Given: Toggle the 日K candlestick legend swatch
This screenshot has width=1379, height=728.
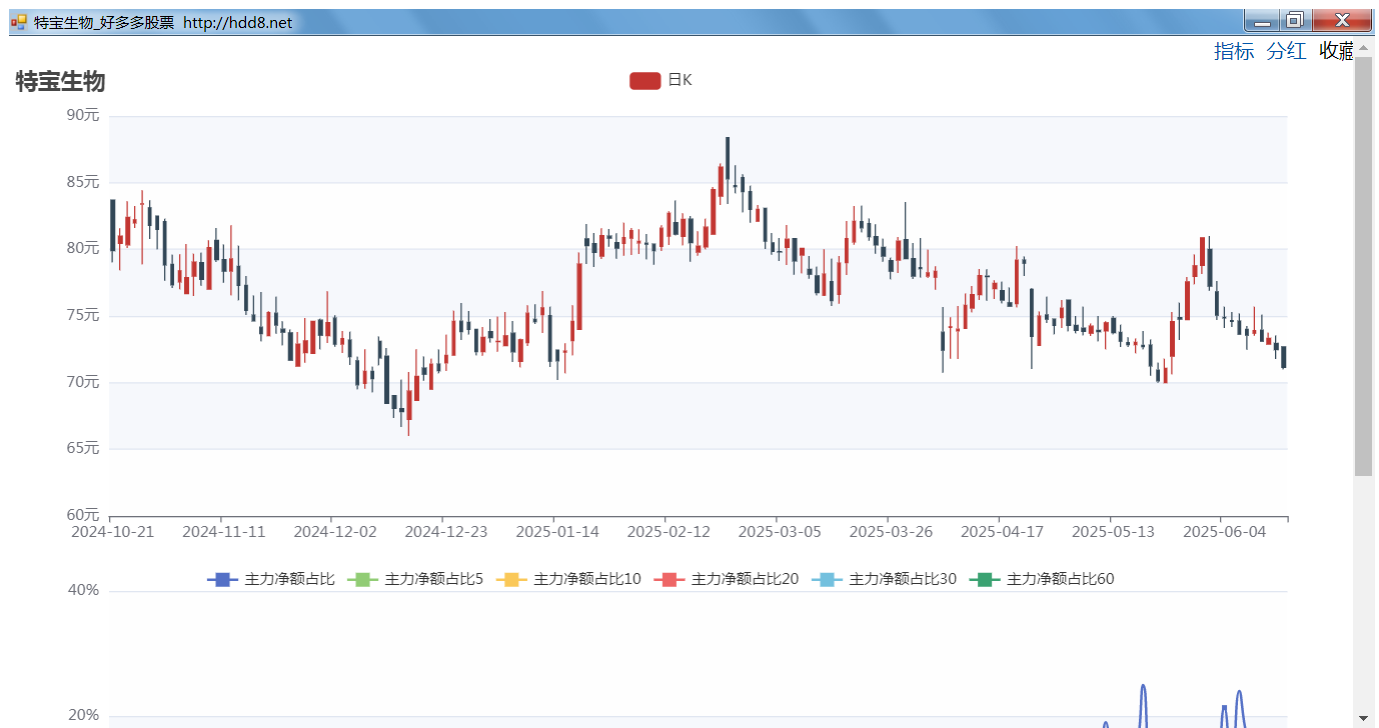Looking at the screenshot, I should [645, 80].
